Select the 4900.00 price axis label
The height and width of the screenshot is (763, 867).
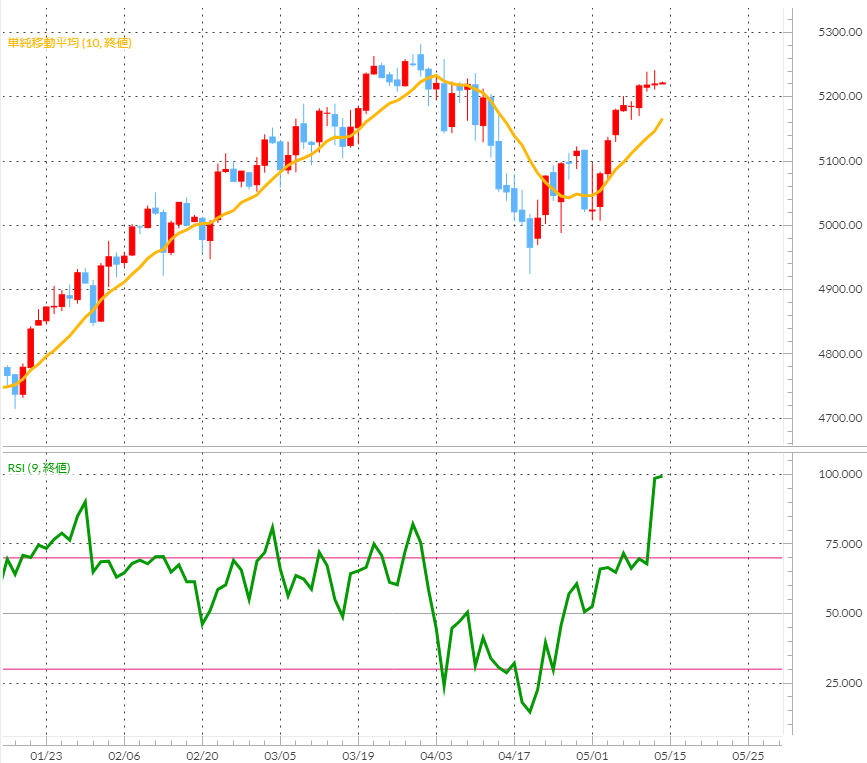[840, 289]
